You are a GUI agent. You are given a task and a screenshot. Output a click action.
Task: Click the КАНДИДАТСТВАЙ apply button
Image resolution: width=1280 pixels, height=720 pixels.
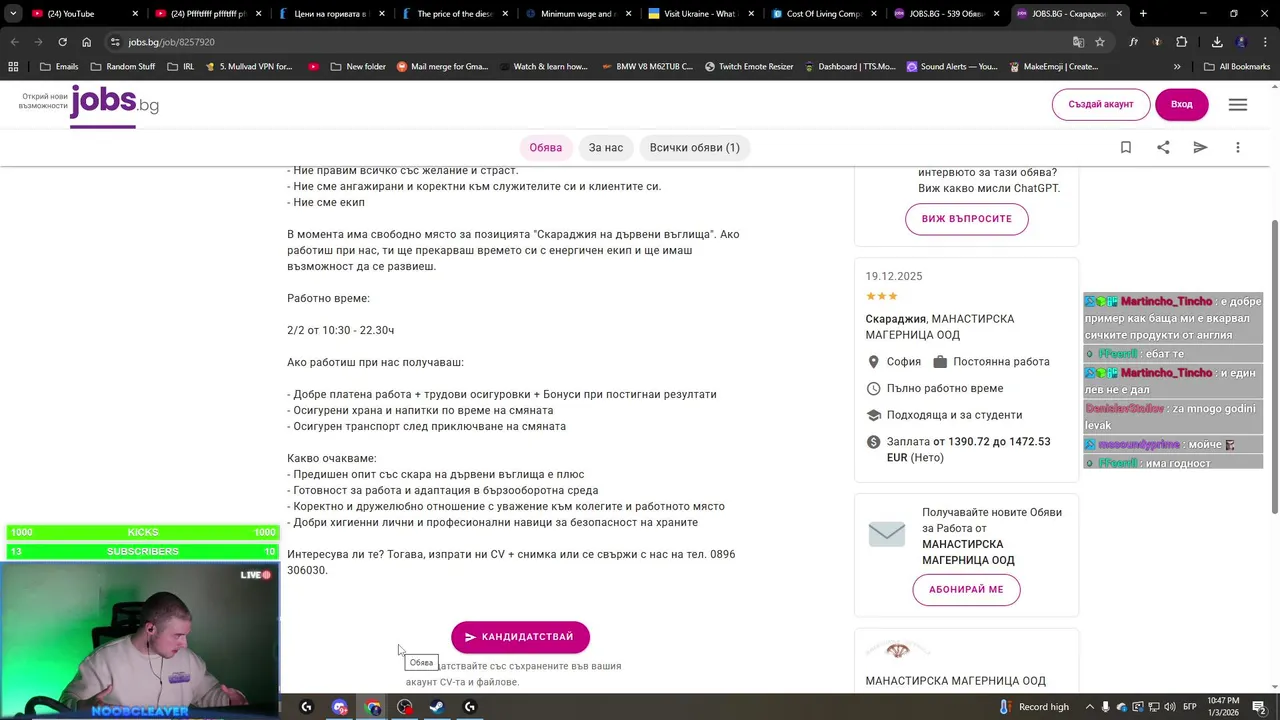520,637
